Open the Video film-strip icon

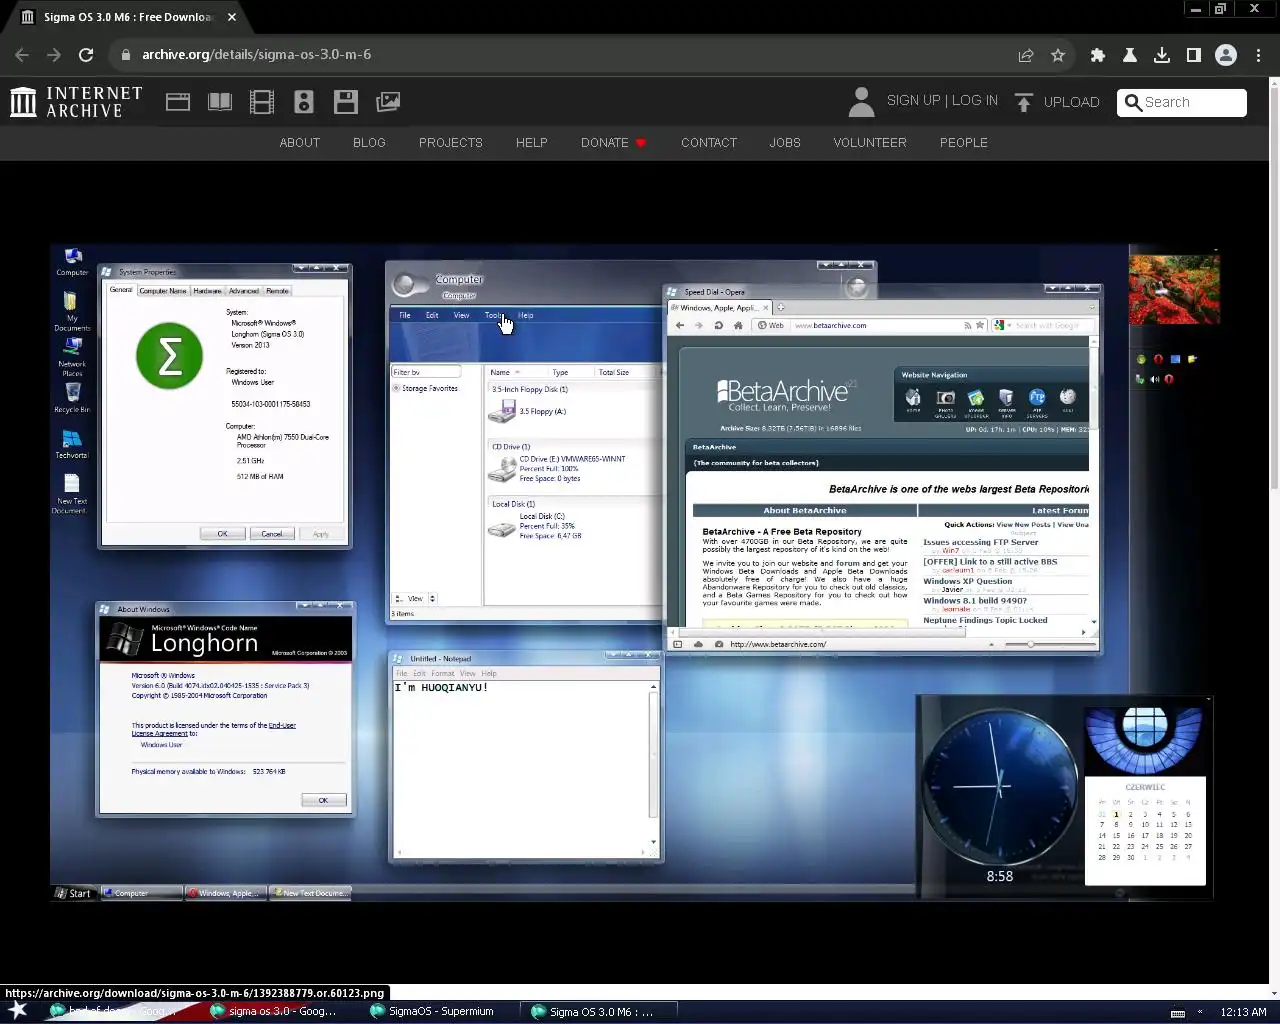[262, 102]
